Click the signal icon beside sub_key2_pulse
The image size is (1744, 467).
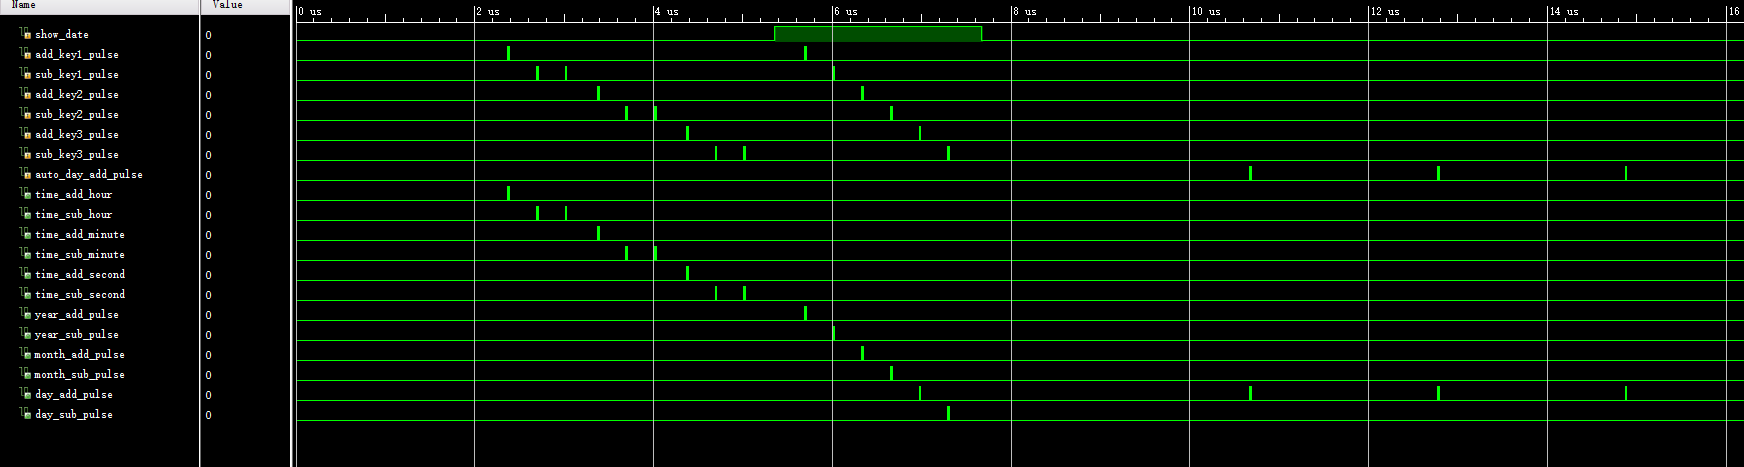25,114
